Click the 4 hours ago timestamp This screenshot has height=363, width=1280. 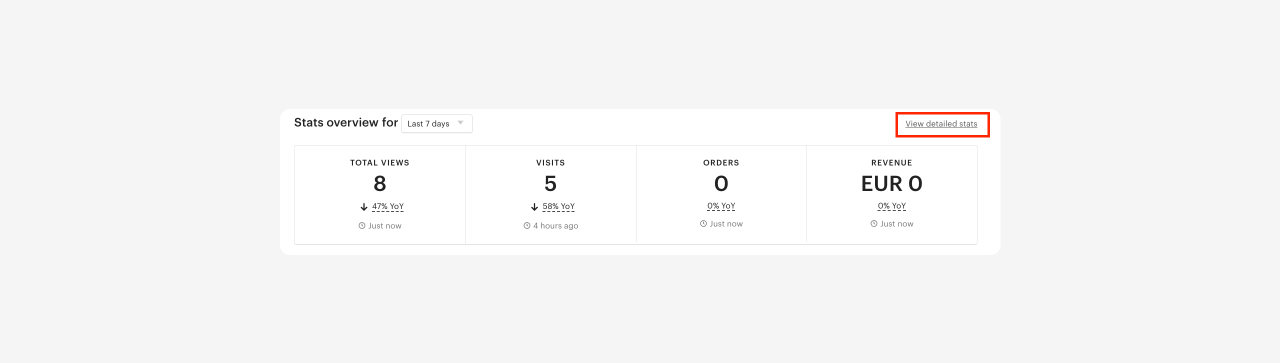click(x=555, y=226)
